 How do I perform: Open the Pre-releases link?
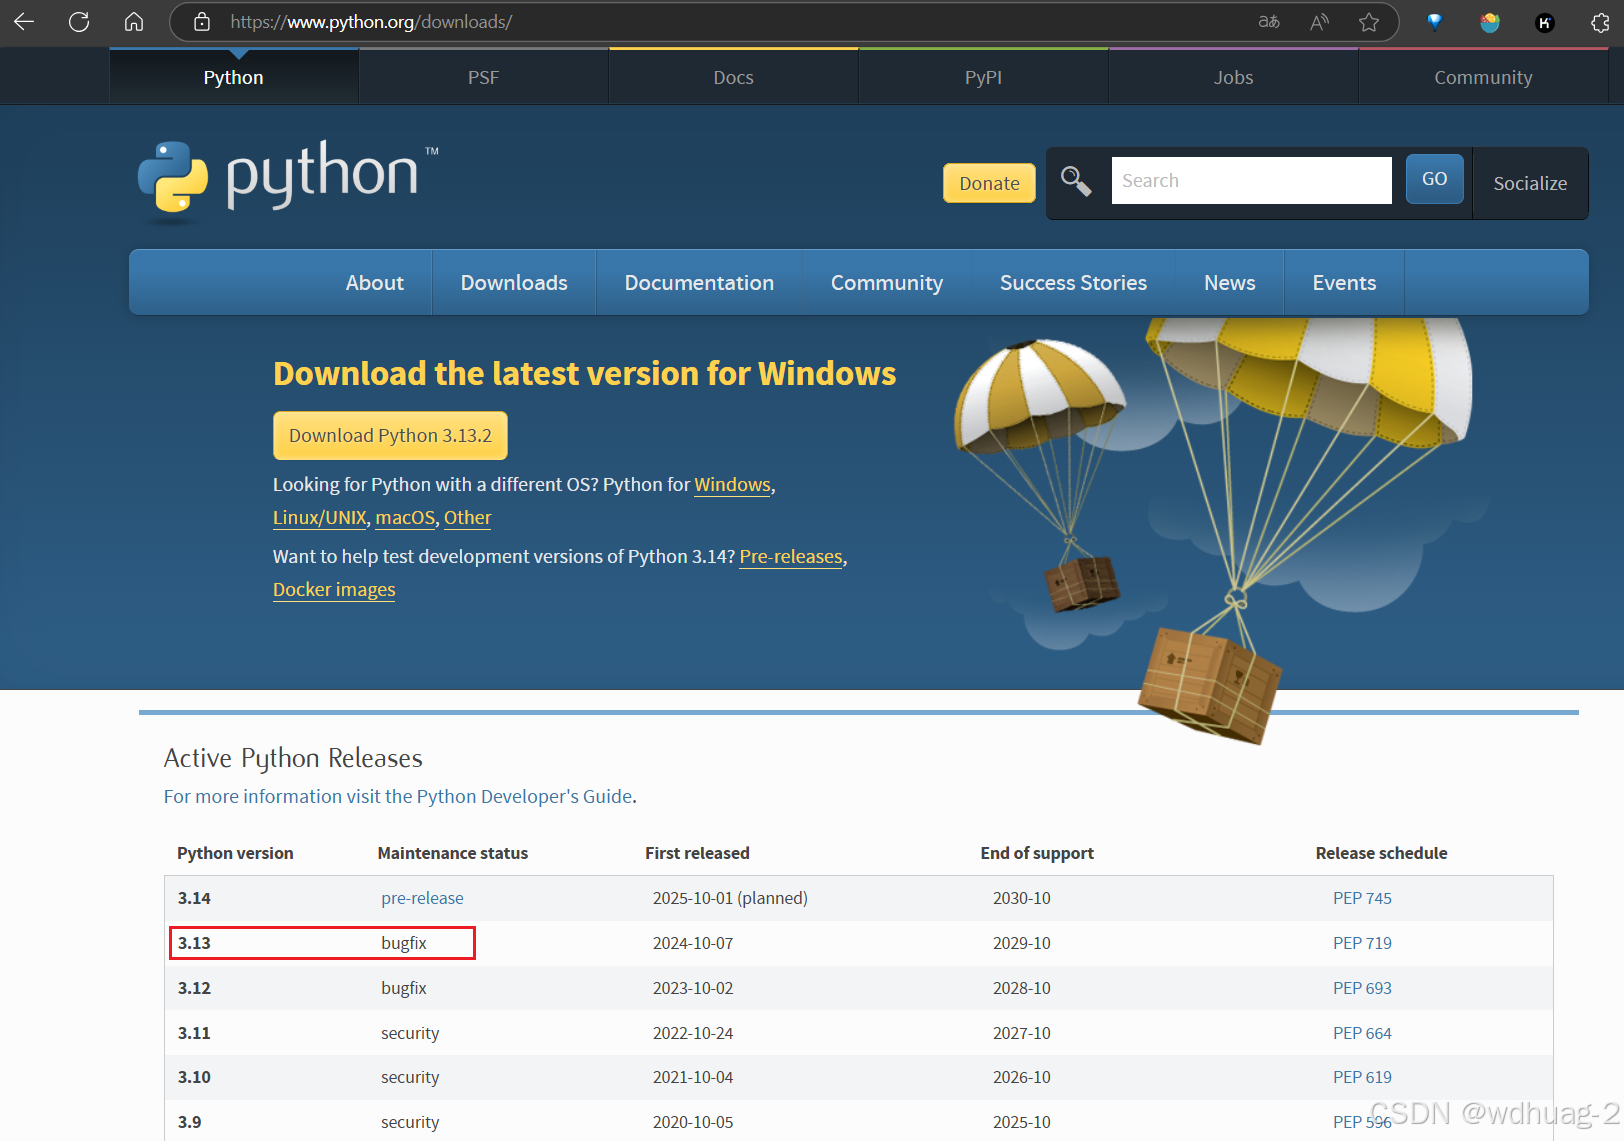791,557
